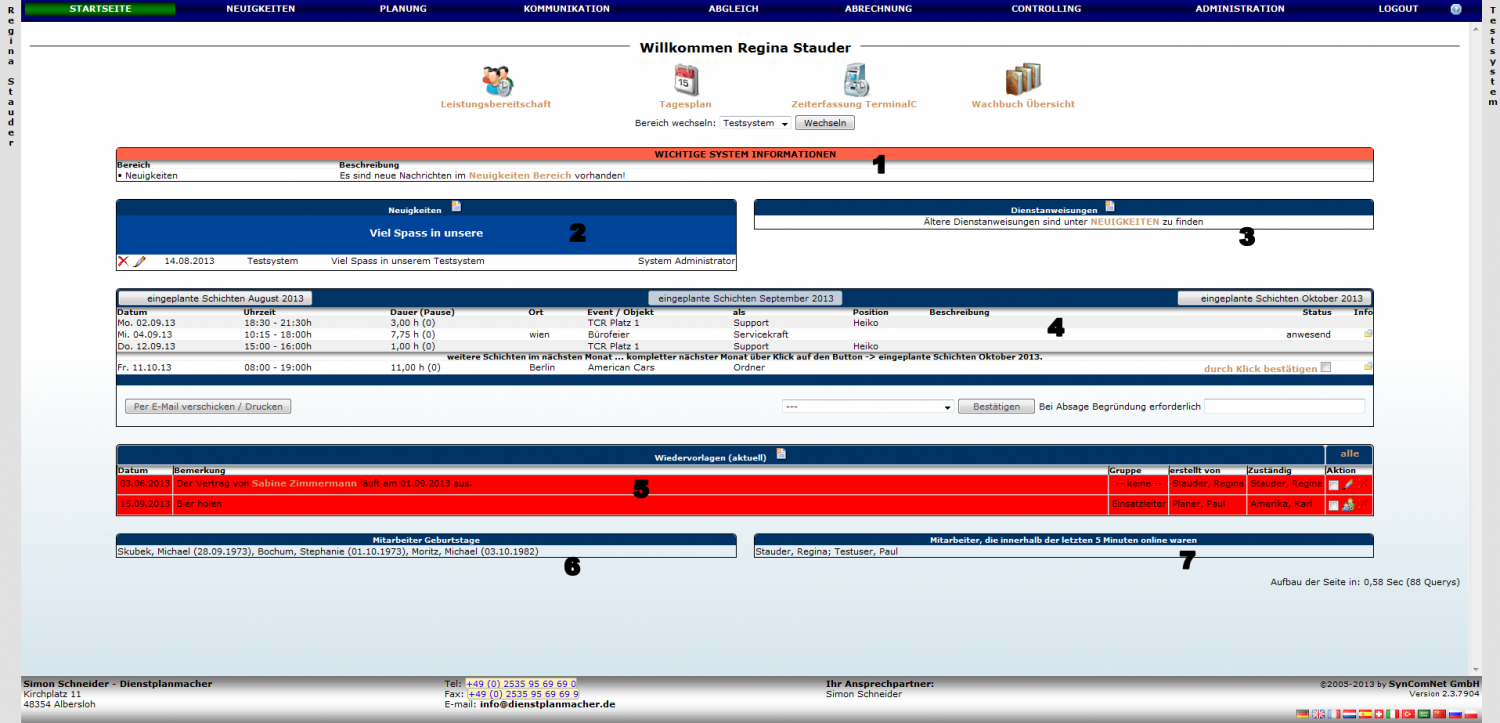The height and width of the screenshot is (723, 1500).
Task: Open the ABRECHNUNG menu
Action: click(878, 9)
